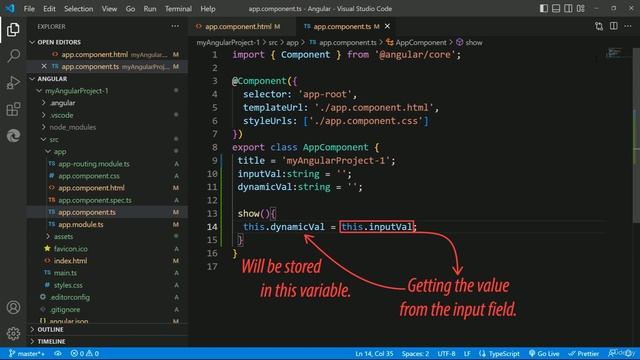Close app.component.ts in Open Editors list

pos(44,66)
